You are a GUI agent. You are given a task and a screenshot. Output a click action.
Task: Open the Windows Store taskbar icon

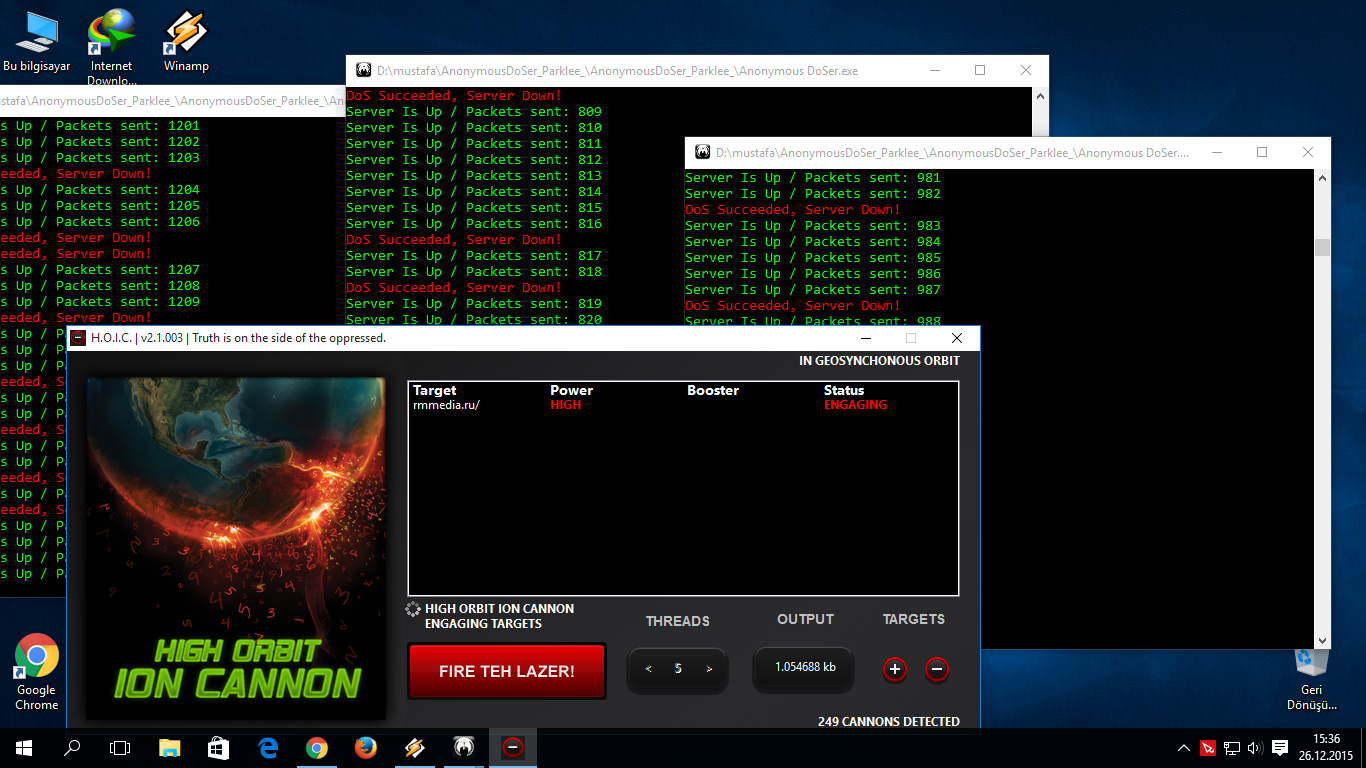[x=219, y=747]
